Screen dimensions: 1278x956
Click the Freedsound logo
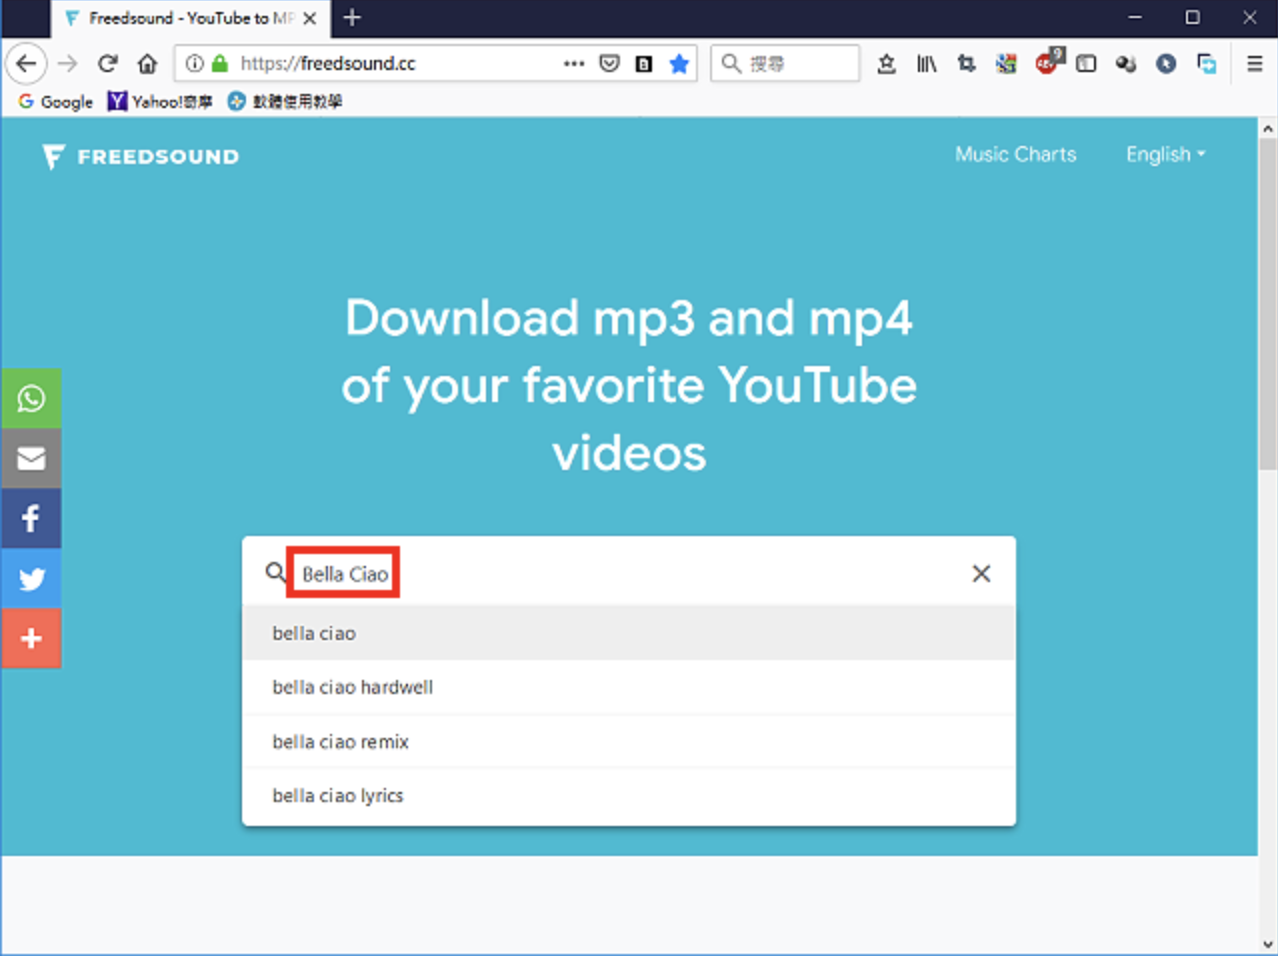141,156
